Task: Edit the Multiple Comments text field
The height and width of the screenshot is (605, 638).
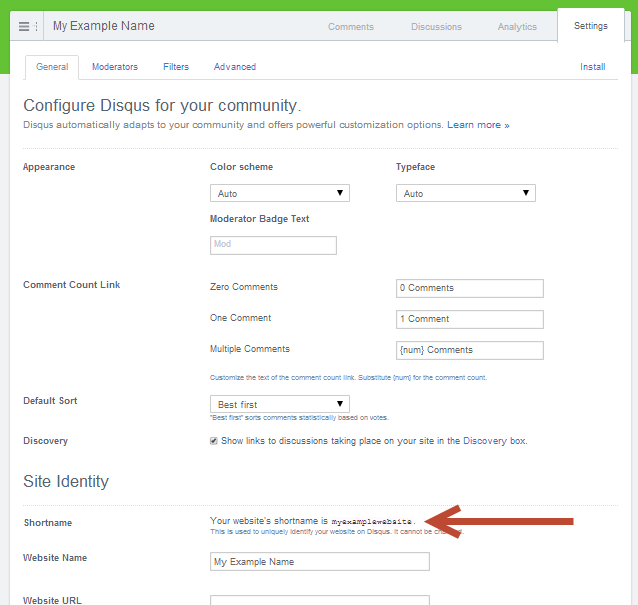Action: (x=469, y=350)
